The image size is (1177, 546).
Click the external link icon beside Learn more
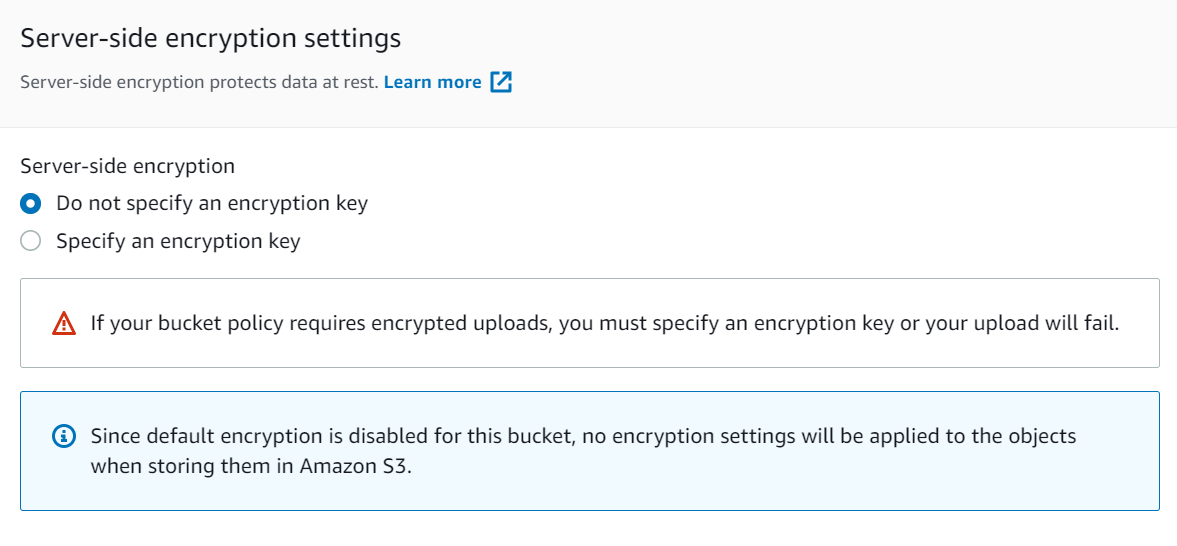click(501, 82)
